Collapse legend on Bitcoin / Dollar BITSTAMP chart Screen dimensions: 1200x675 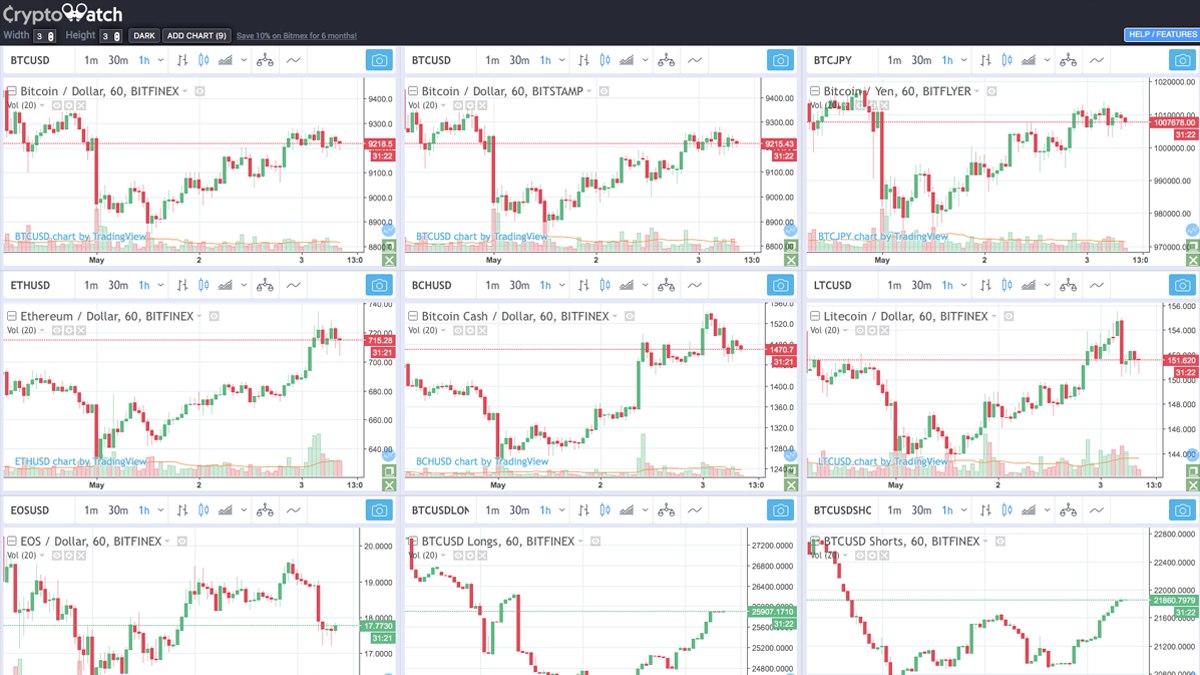pyautogui.click(x=412, y=92)
